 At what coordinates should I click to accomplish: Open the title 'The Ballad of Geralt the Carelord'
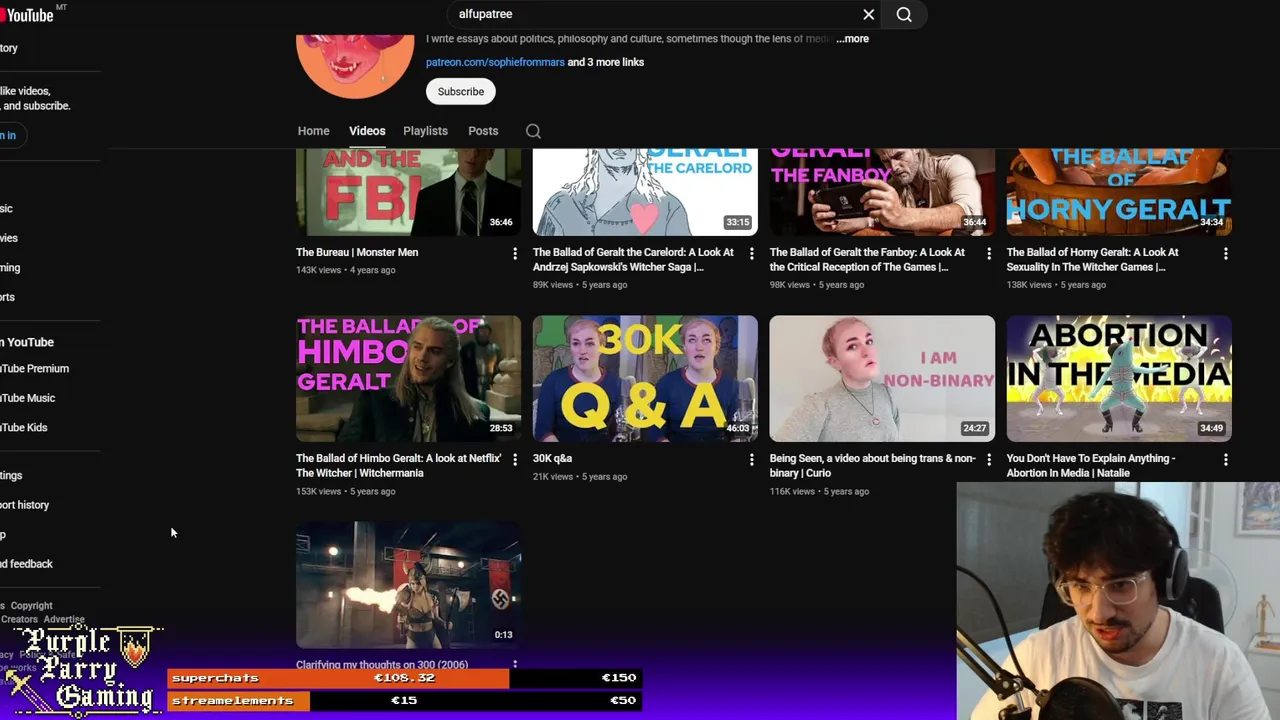pyautogui.click(x=633, y=259)
